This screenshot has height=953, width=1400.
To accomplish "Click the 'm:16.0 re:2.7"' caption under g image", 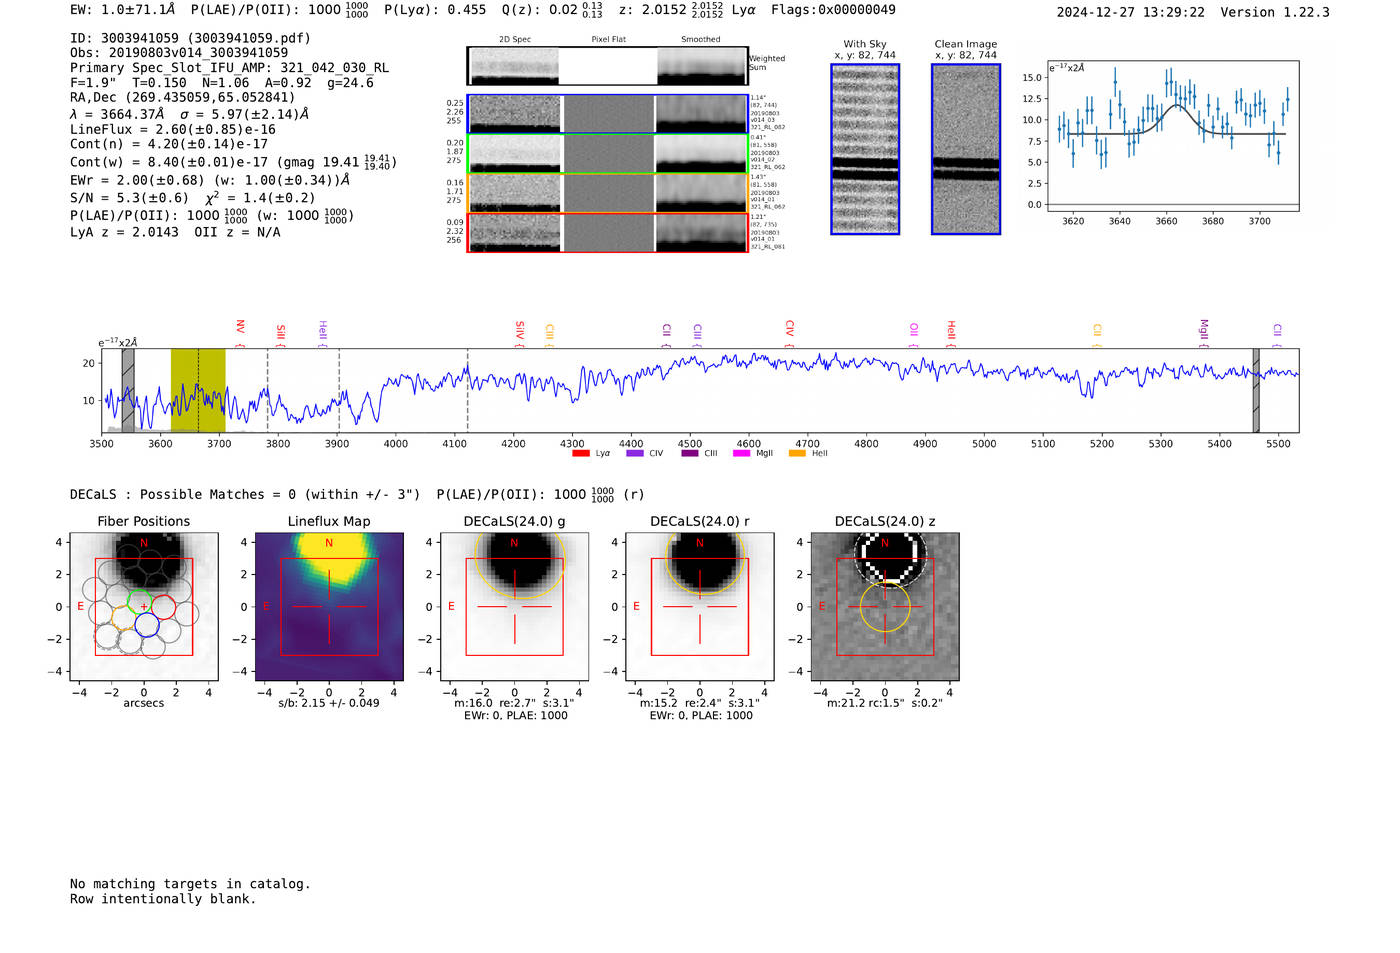I will coord(514,703).
